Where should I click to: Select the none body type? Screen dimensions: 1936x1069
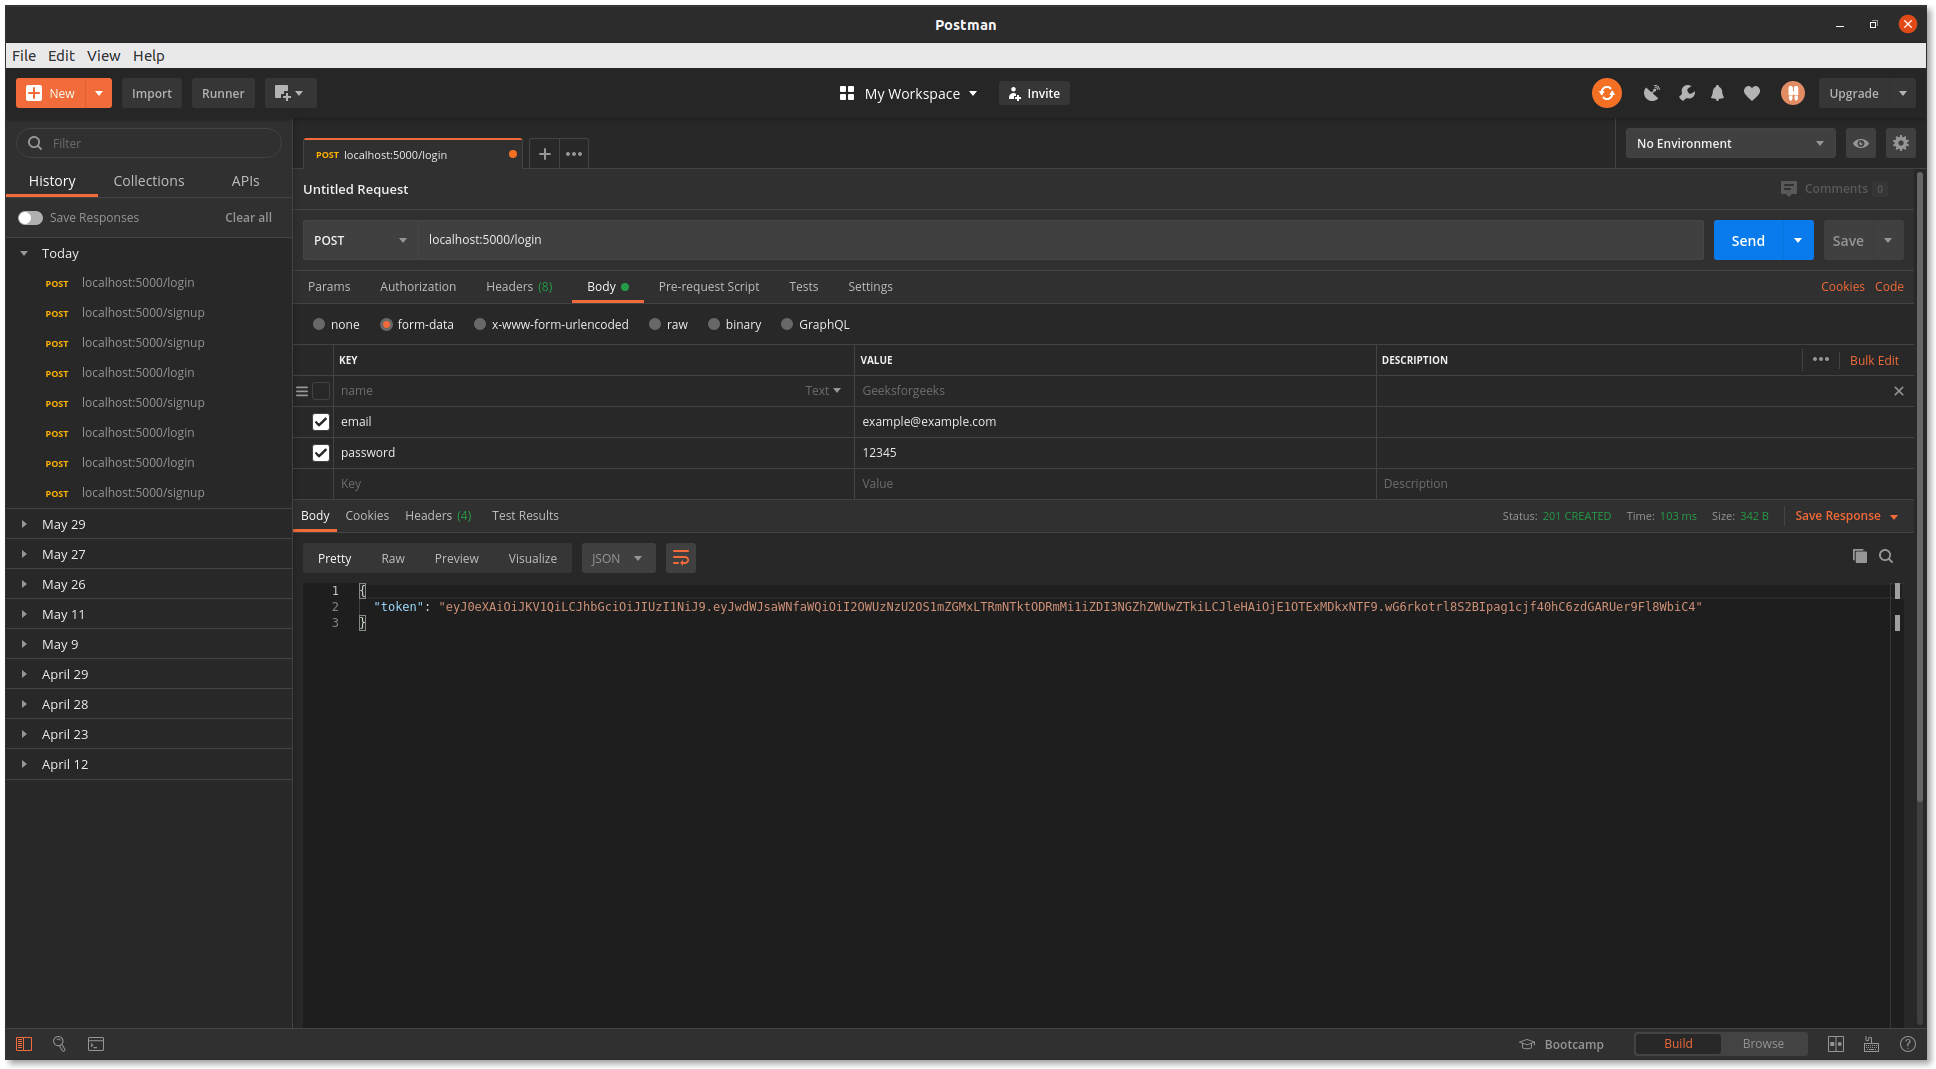coord(319,324)
